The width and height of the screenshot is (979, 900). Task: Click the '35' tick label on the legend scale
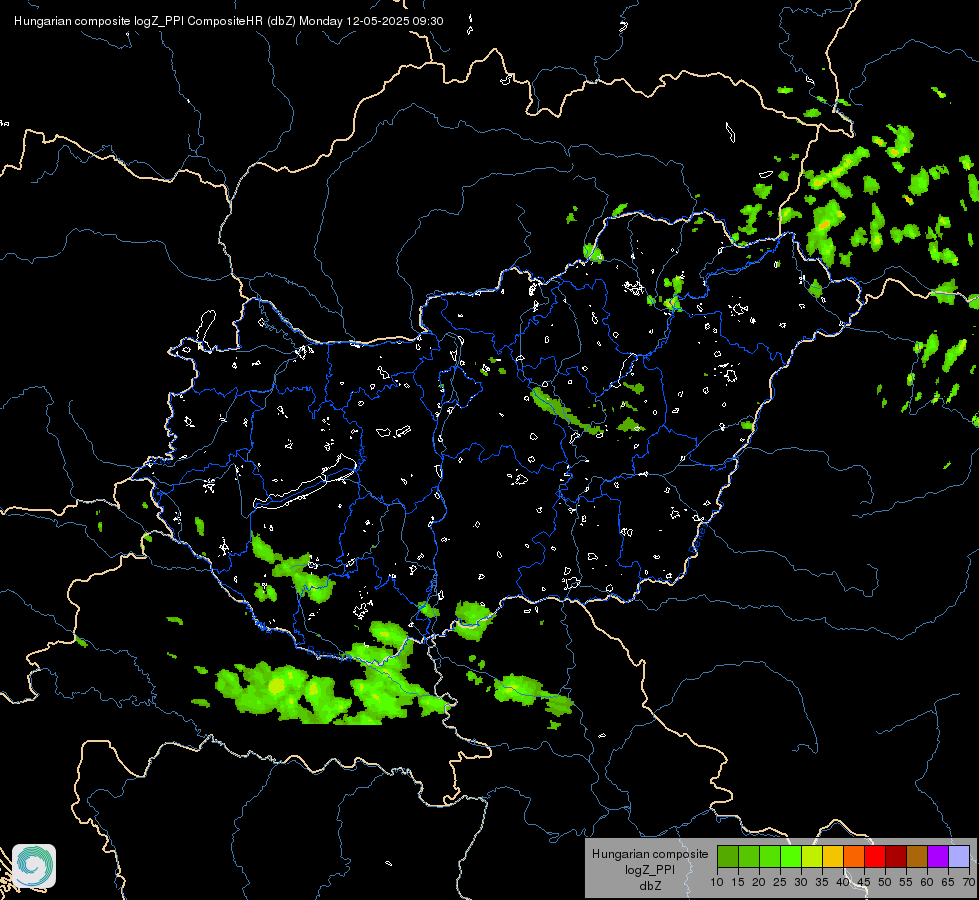[822, 883]
